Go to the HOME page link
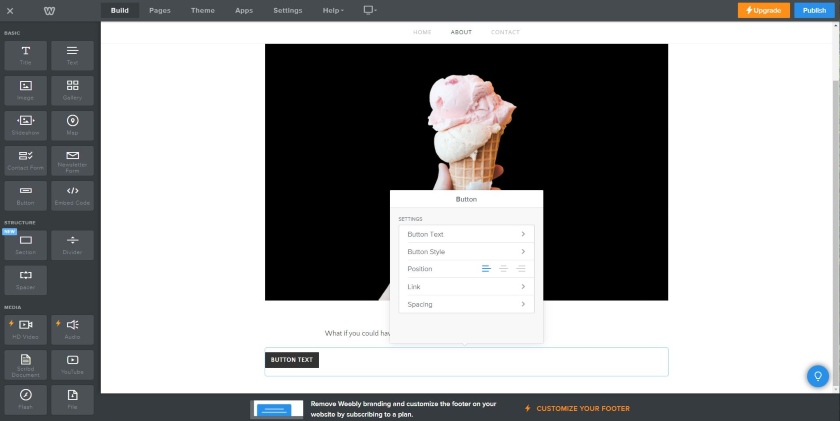The image size is (840, 421). [422, 32]
